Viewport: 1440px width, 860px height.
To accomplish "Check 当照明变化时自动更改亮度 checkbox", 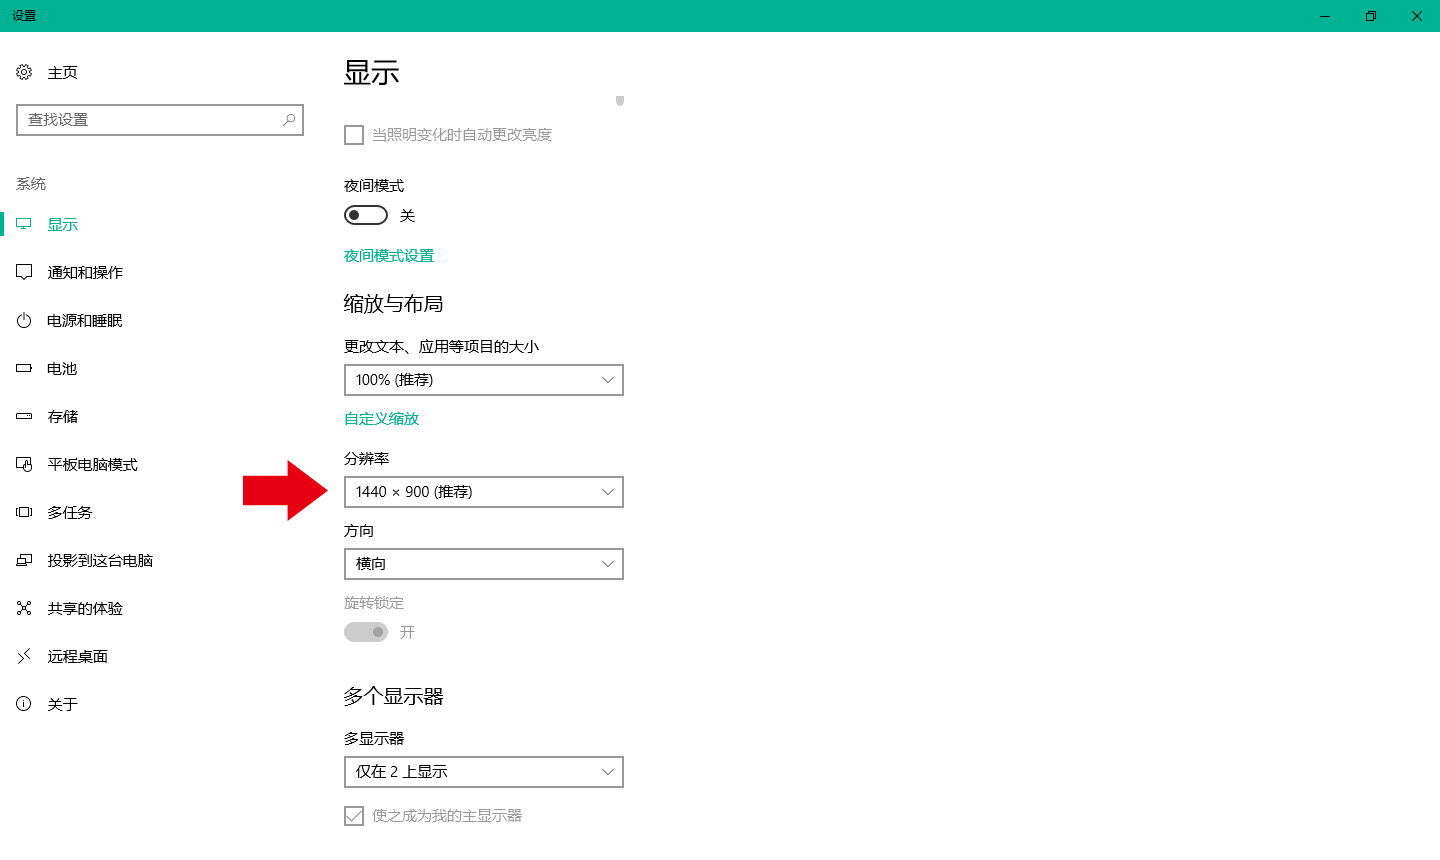I will pos(353,134).
